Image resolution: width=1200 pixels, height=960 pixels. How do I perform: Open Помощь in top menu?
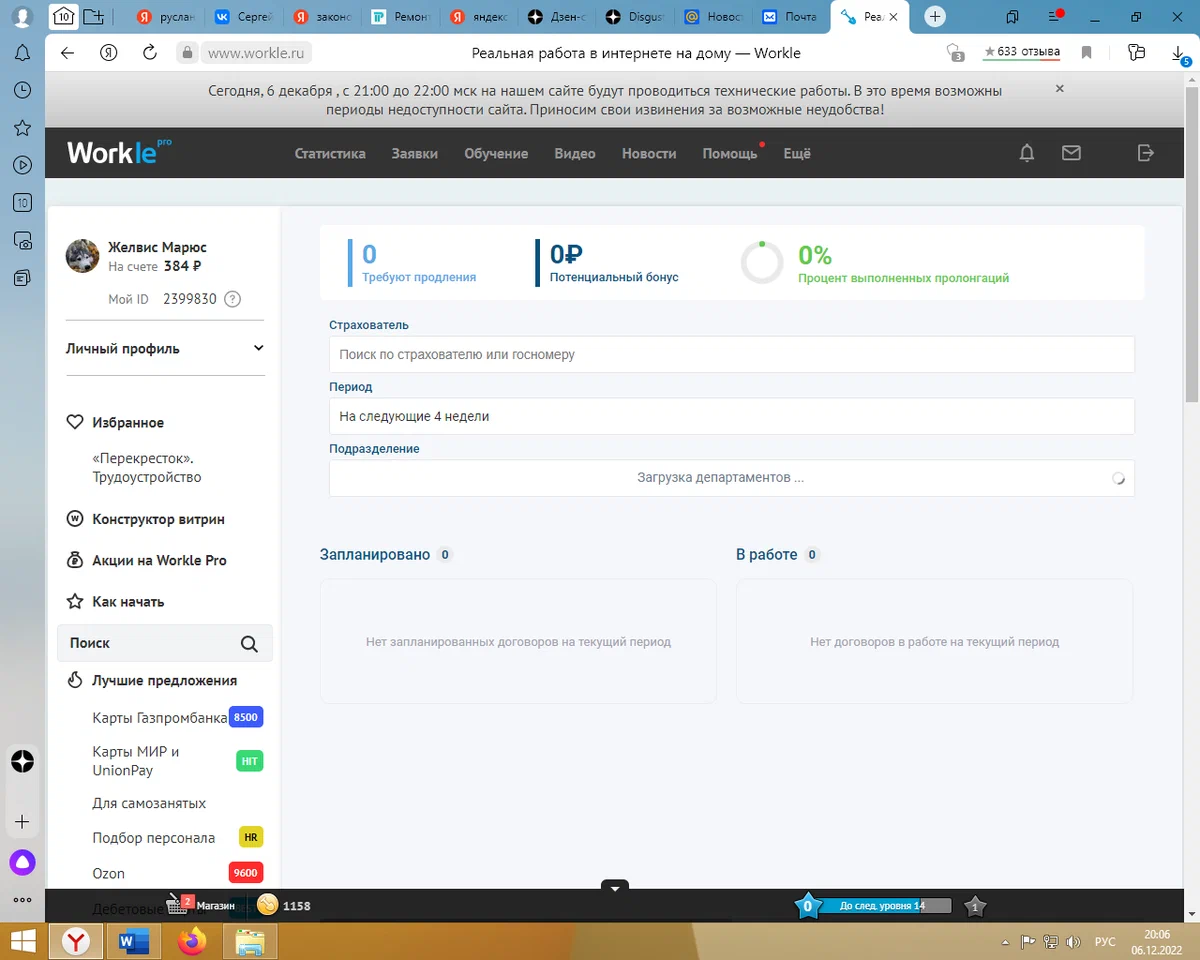tap(730, 153)
